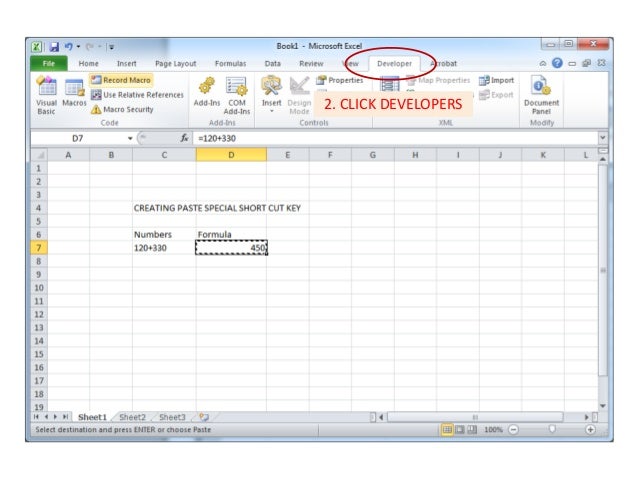Click Record Macro

click(121, 80)
